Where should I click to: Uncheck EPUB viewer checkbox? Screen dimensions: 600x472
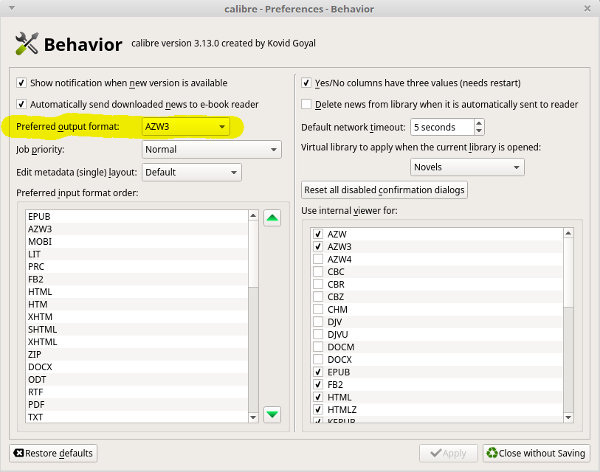point(318,372)
